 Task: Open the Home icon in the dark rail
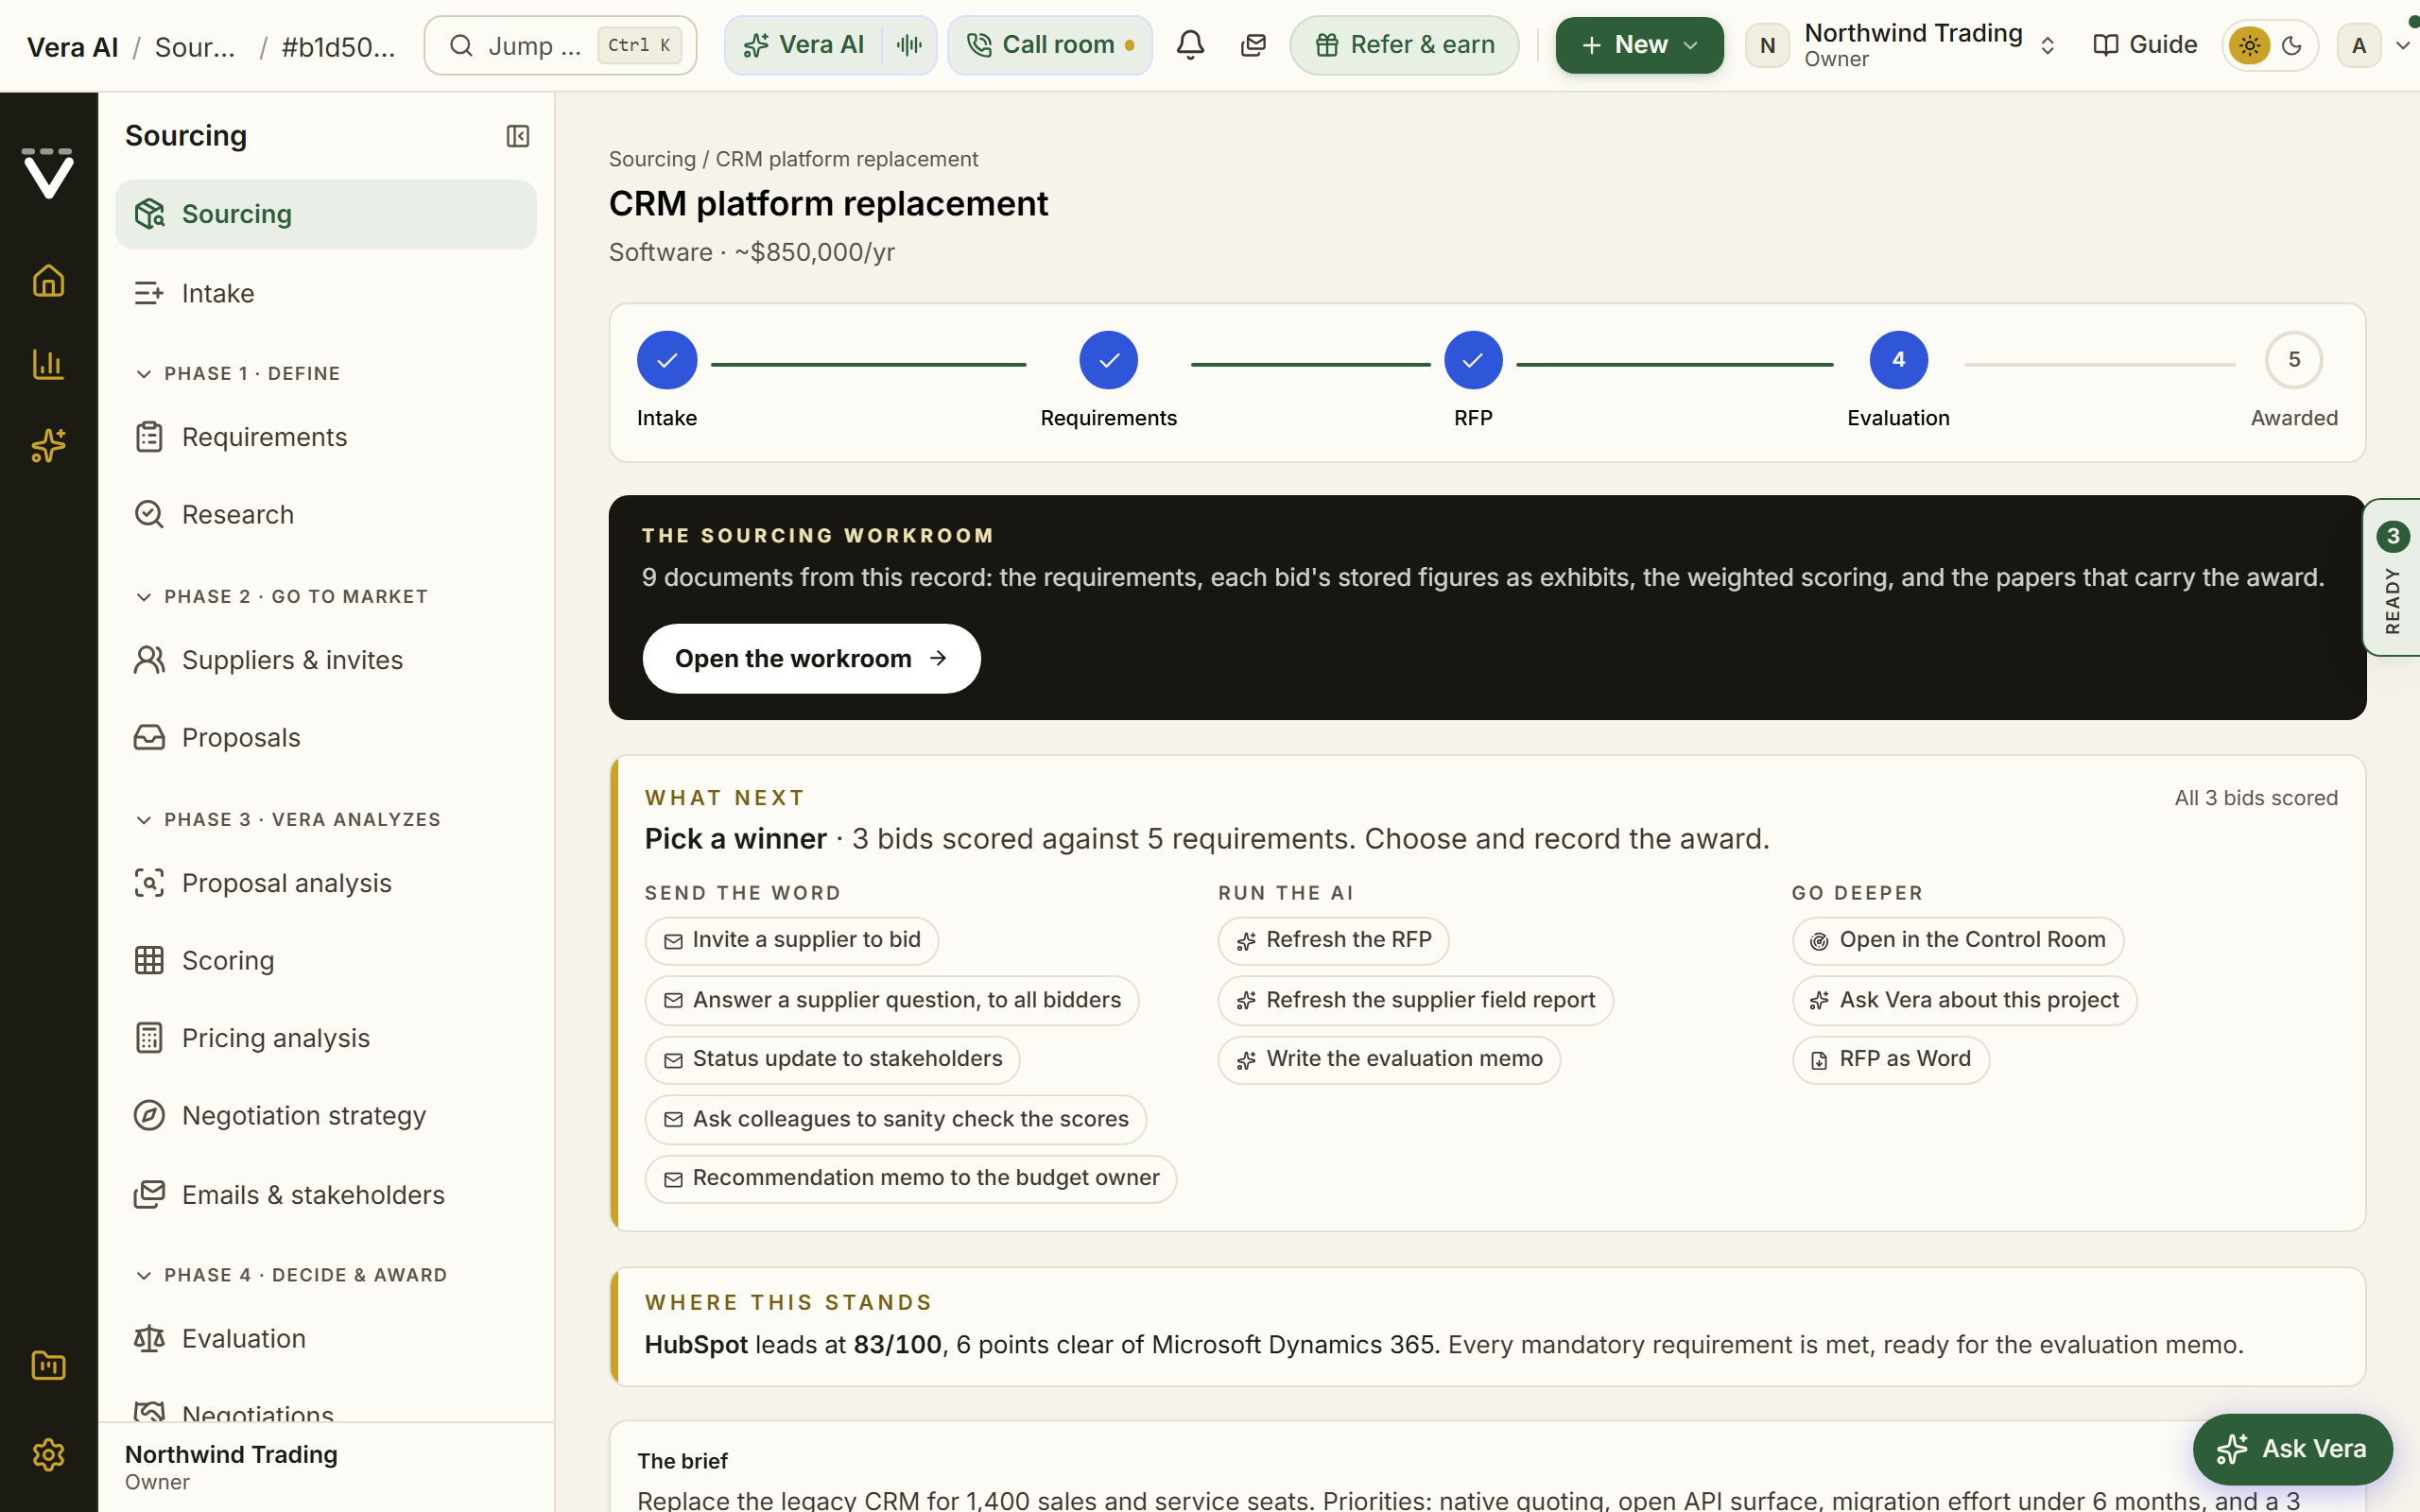point(48,281)
